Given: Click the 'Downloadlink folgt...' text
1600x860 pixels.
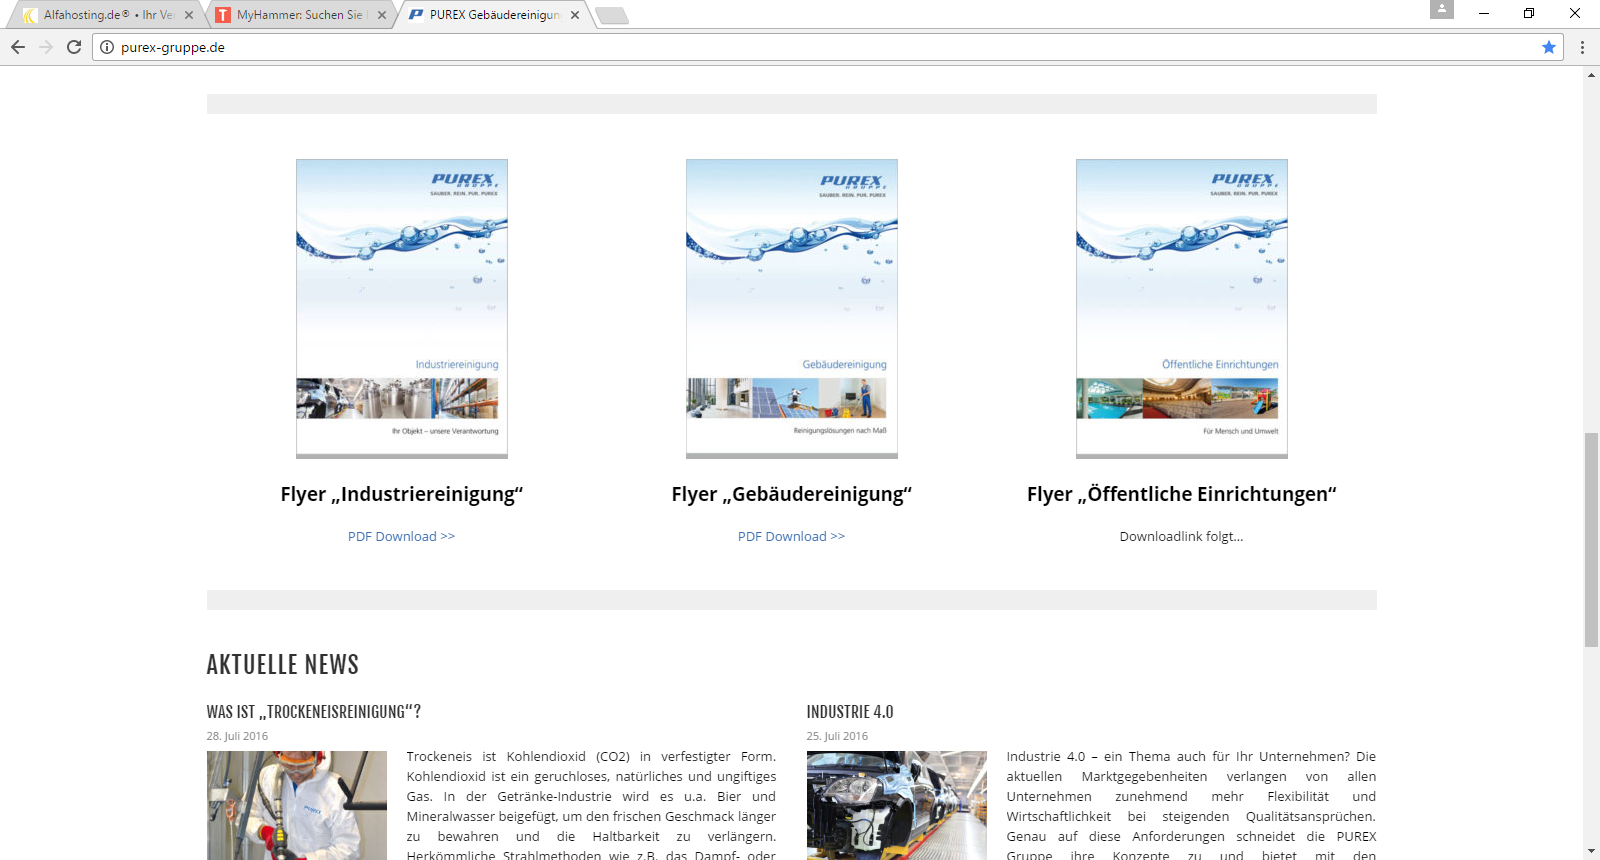Looking at the screenshot, I should coord(1182,537).
